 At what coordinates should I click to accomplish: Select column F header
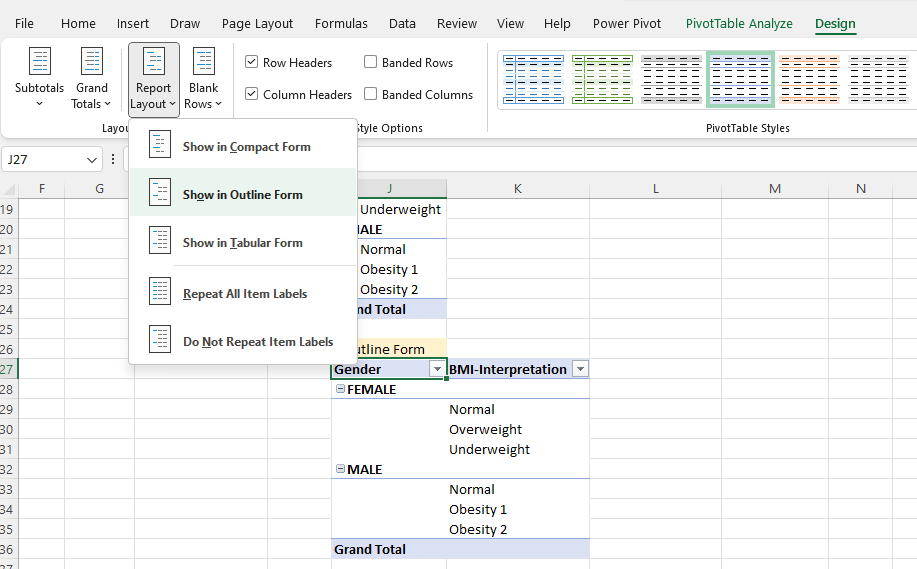point(42,188)
